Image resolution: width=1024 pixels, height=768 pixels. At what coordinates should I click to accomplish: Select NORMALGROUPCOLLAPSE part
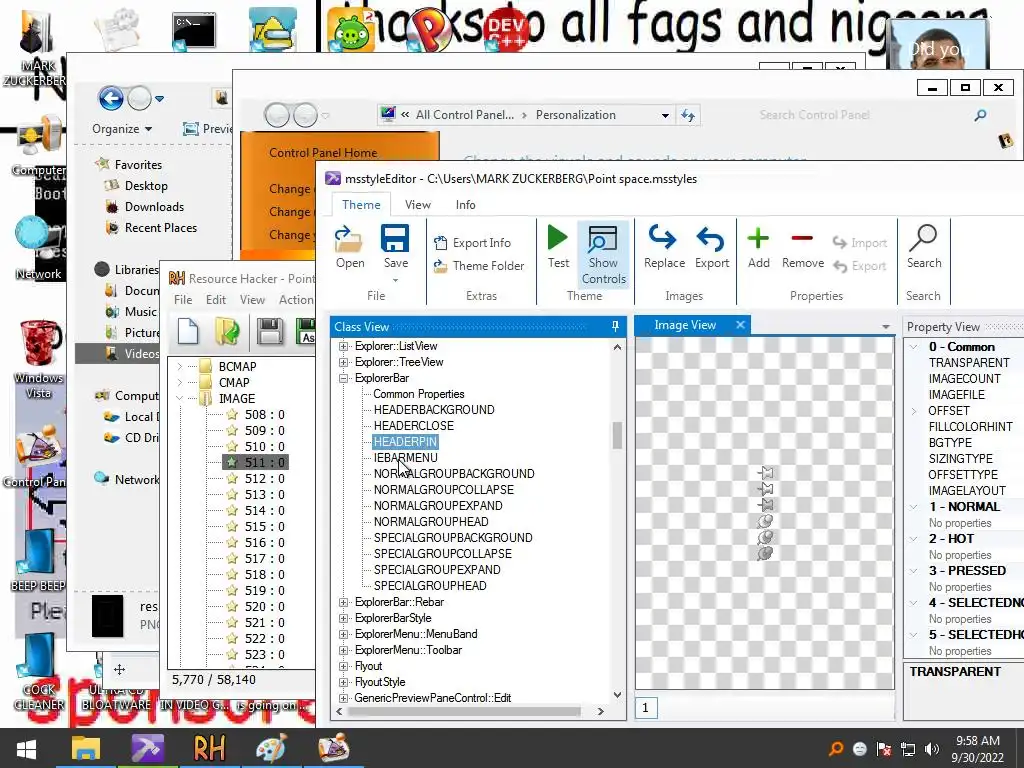pos(443,490)
